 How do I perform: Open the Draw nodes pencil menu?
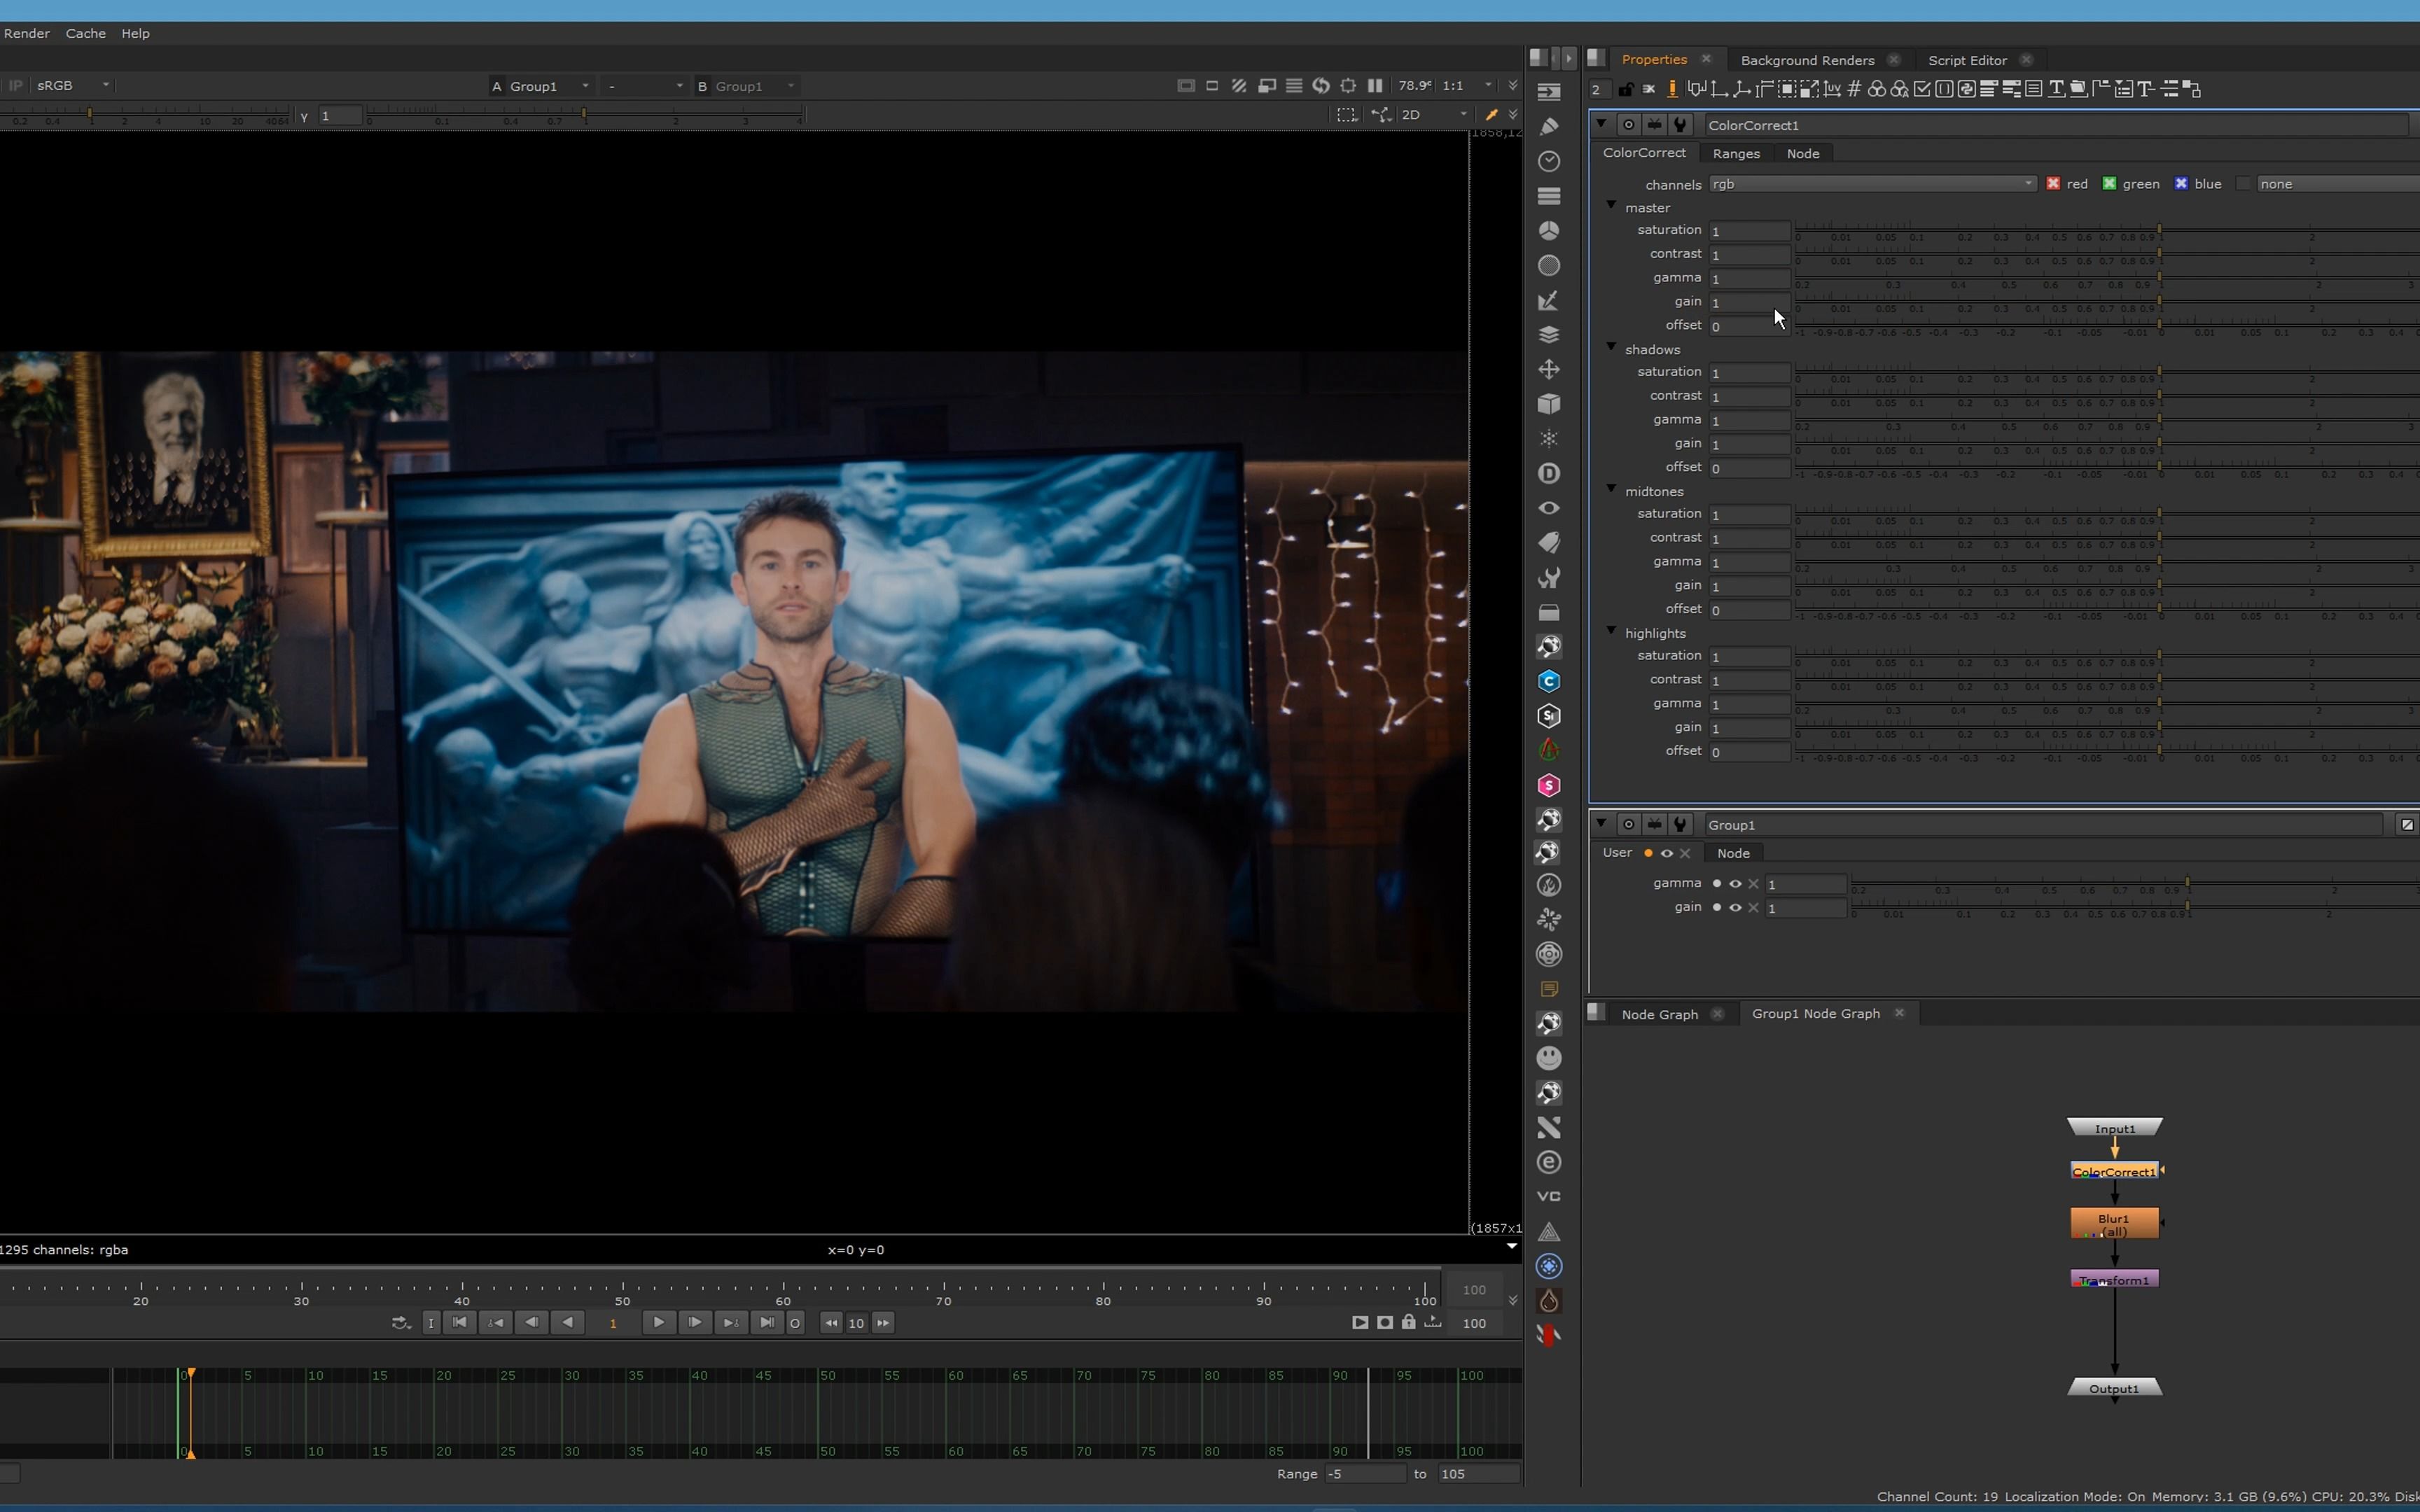point(1549,126)
